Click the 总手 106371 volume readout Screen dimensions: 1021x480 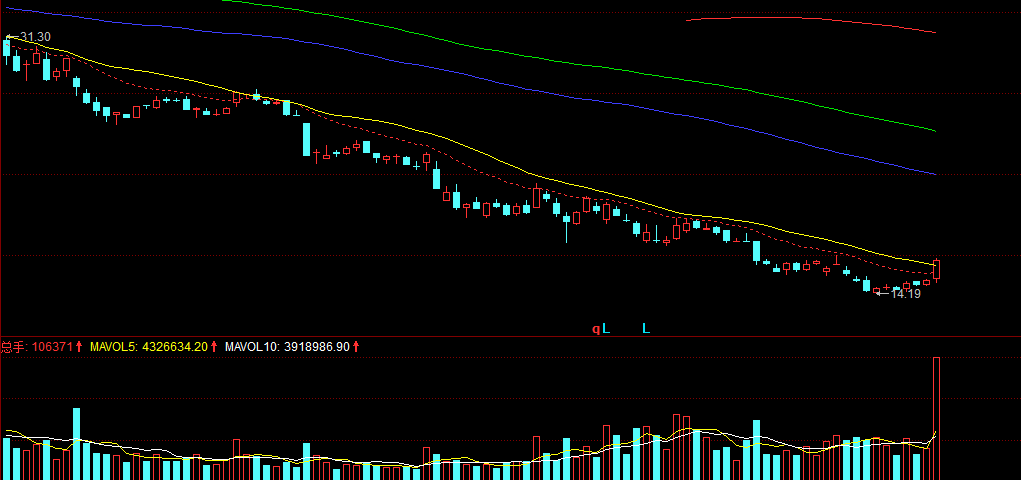pyautogui.click(x=36, y=346)
